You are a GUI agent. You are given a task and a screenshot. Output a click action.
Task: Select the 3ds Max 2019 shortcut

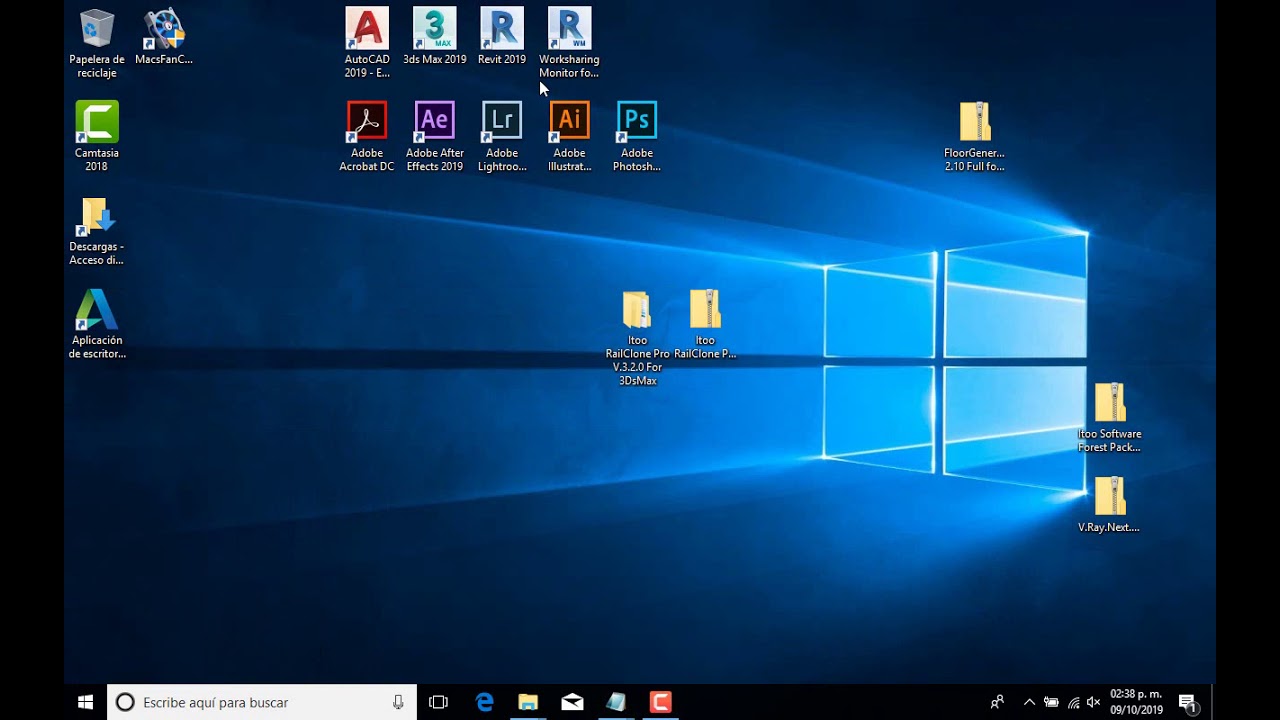coord(435,38)
